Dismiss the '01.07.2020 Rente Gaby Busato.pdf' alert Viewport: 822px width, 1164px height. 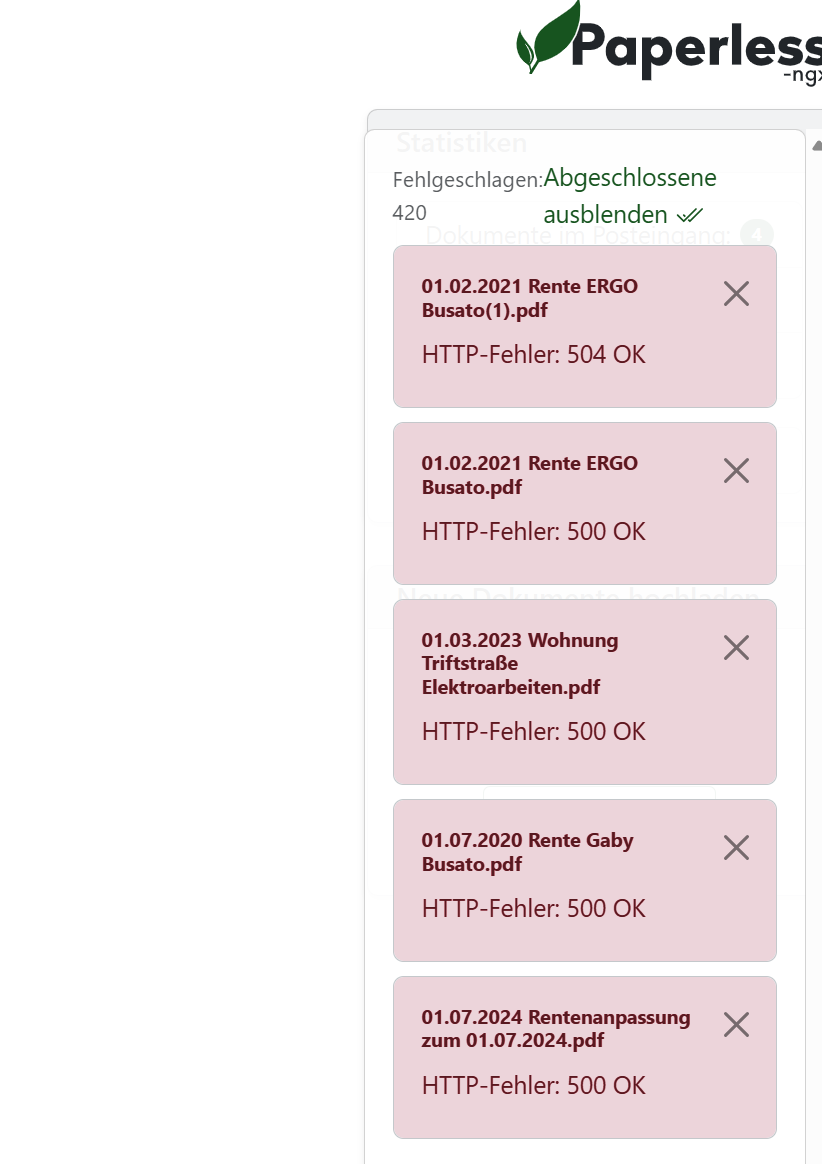736,848
